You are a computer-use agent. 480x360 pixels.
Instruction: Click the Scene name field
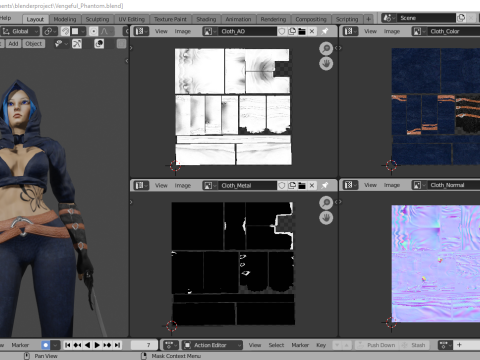click(x=426, y=18)
